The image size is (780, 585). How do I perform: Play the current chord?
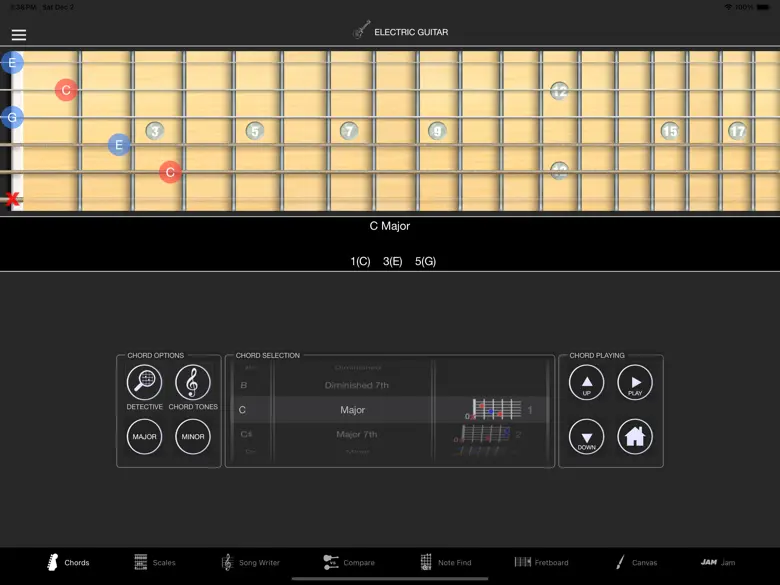point(635,382)
